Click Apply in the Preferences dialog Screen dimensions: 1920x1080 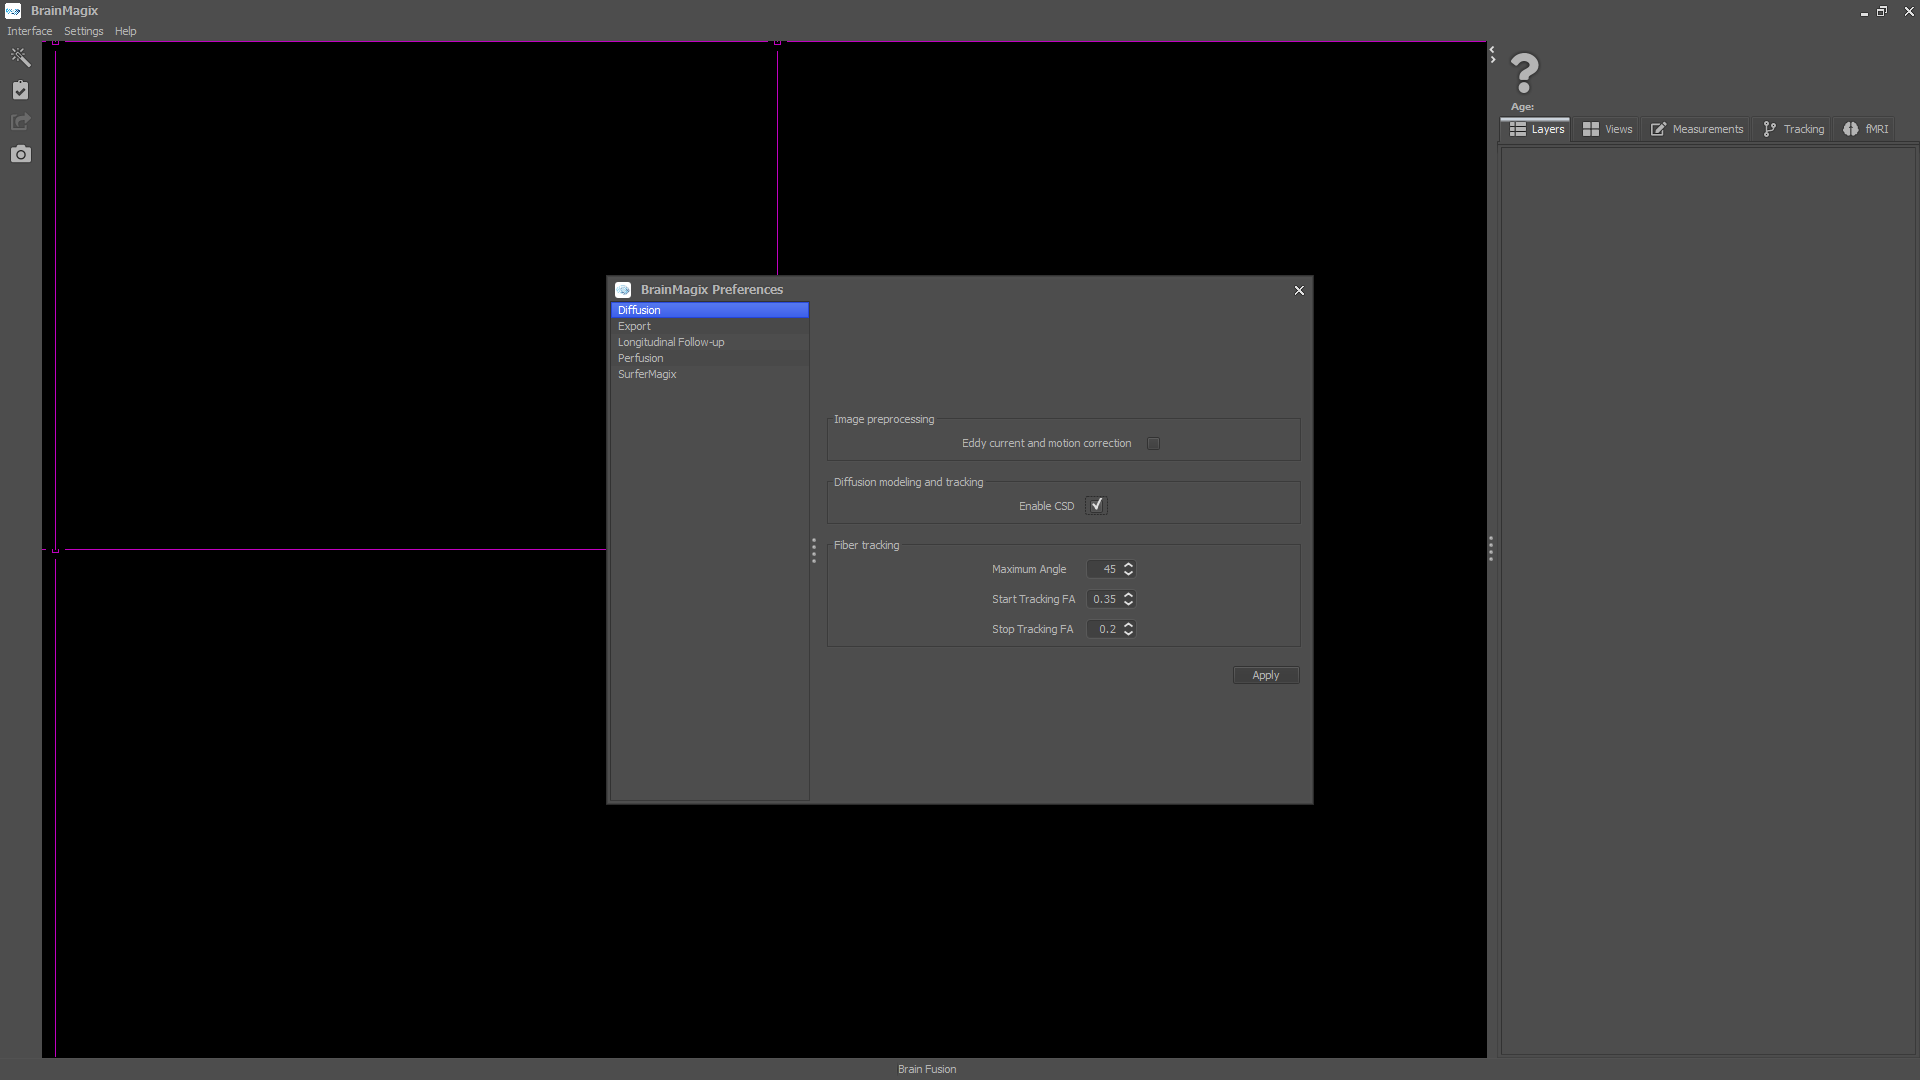pos(1266,676)
